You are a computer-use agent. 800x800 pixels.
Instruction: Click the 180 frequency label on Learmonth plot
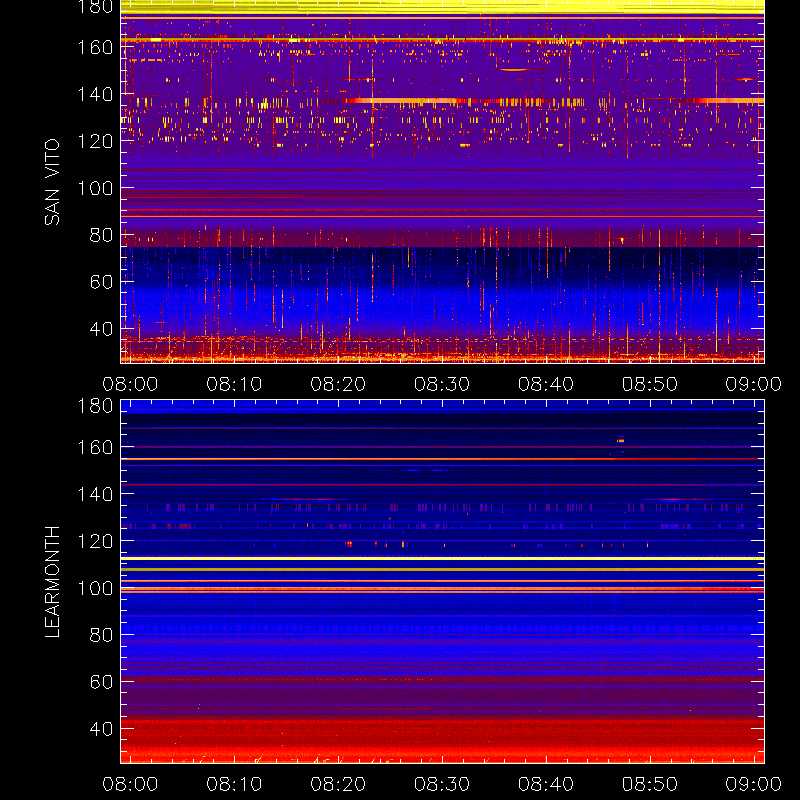(95, 406)
